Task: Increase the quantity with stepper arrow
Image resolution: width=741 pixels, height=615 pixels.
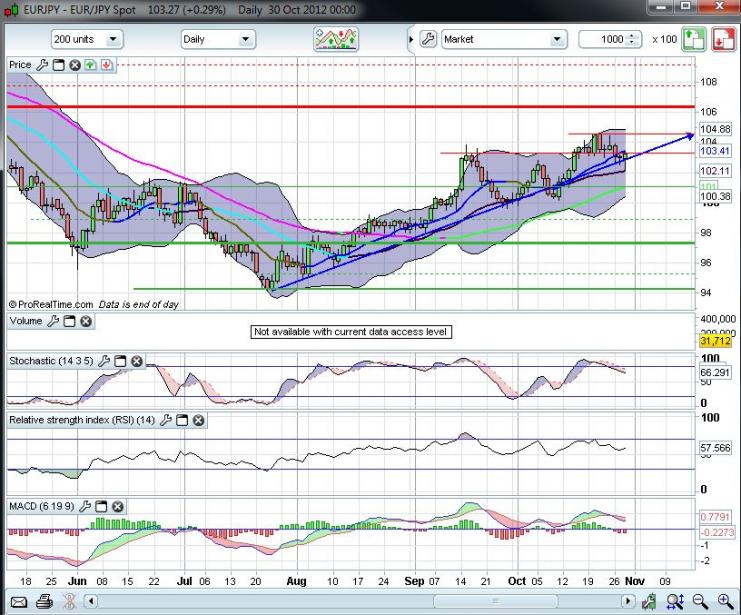Action: click(x=632, y=35)
